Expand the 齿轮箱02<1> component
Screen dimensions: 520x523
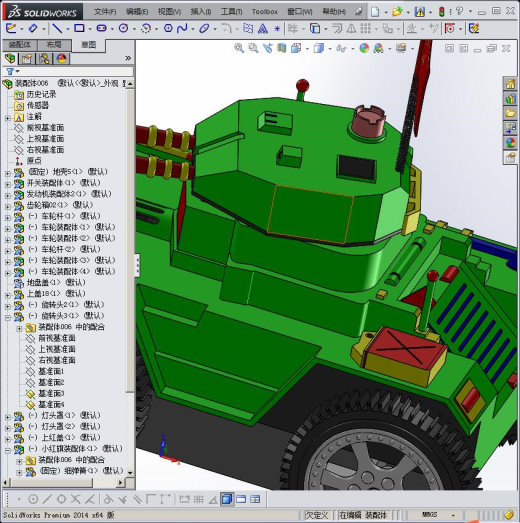pyautogui.click(x=8, y=206)
